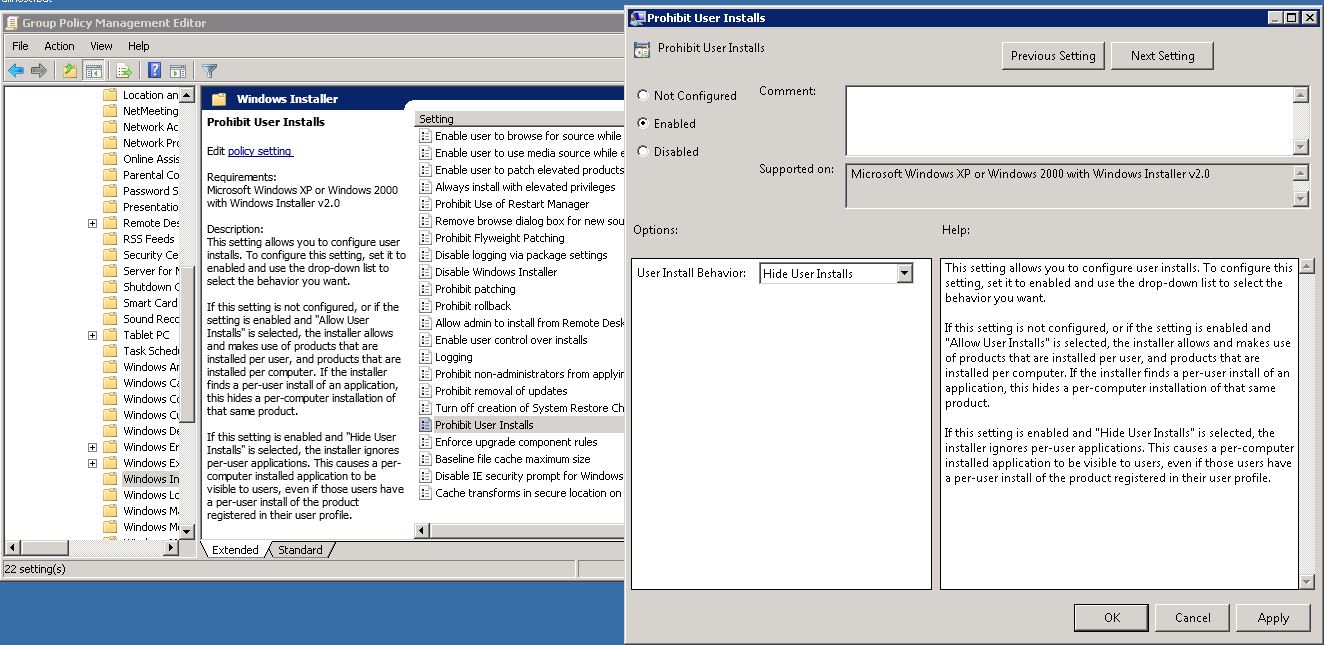
Task: Open the Action menu
Action: click(59, 46)
